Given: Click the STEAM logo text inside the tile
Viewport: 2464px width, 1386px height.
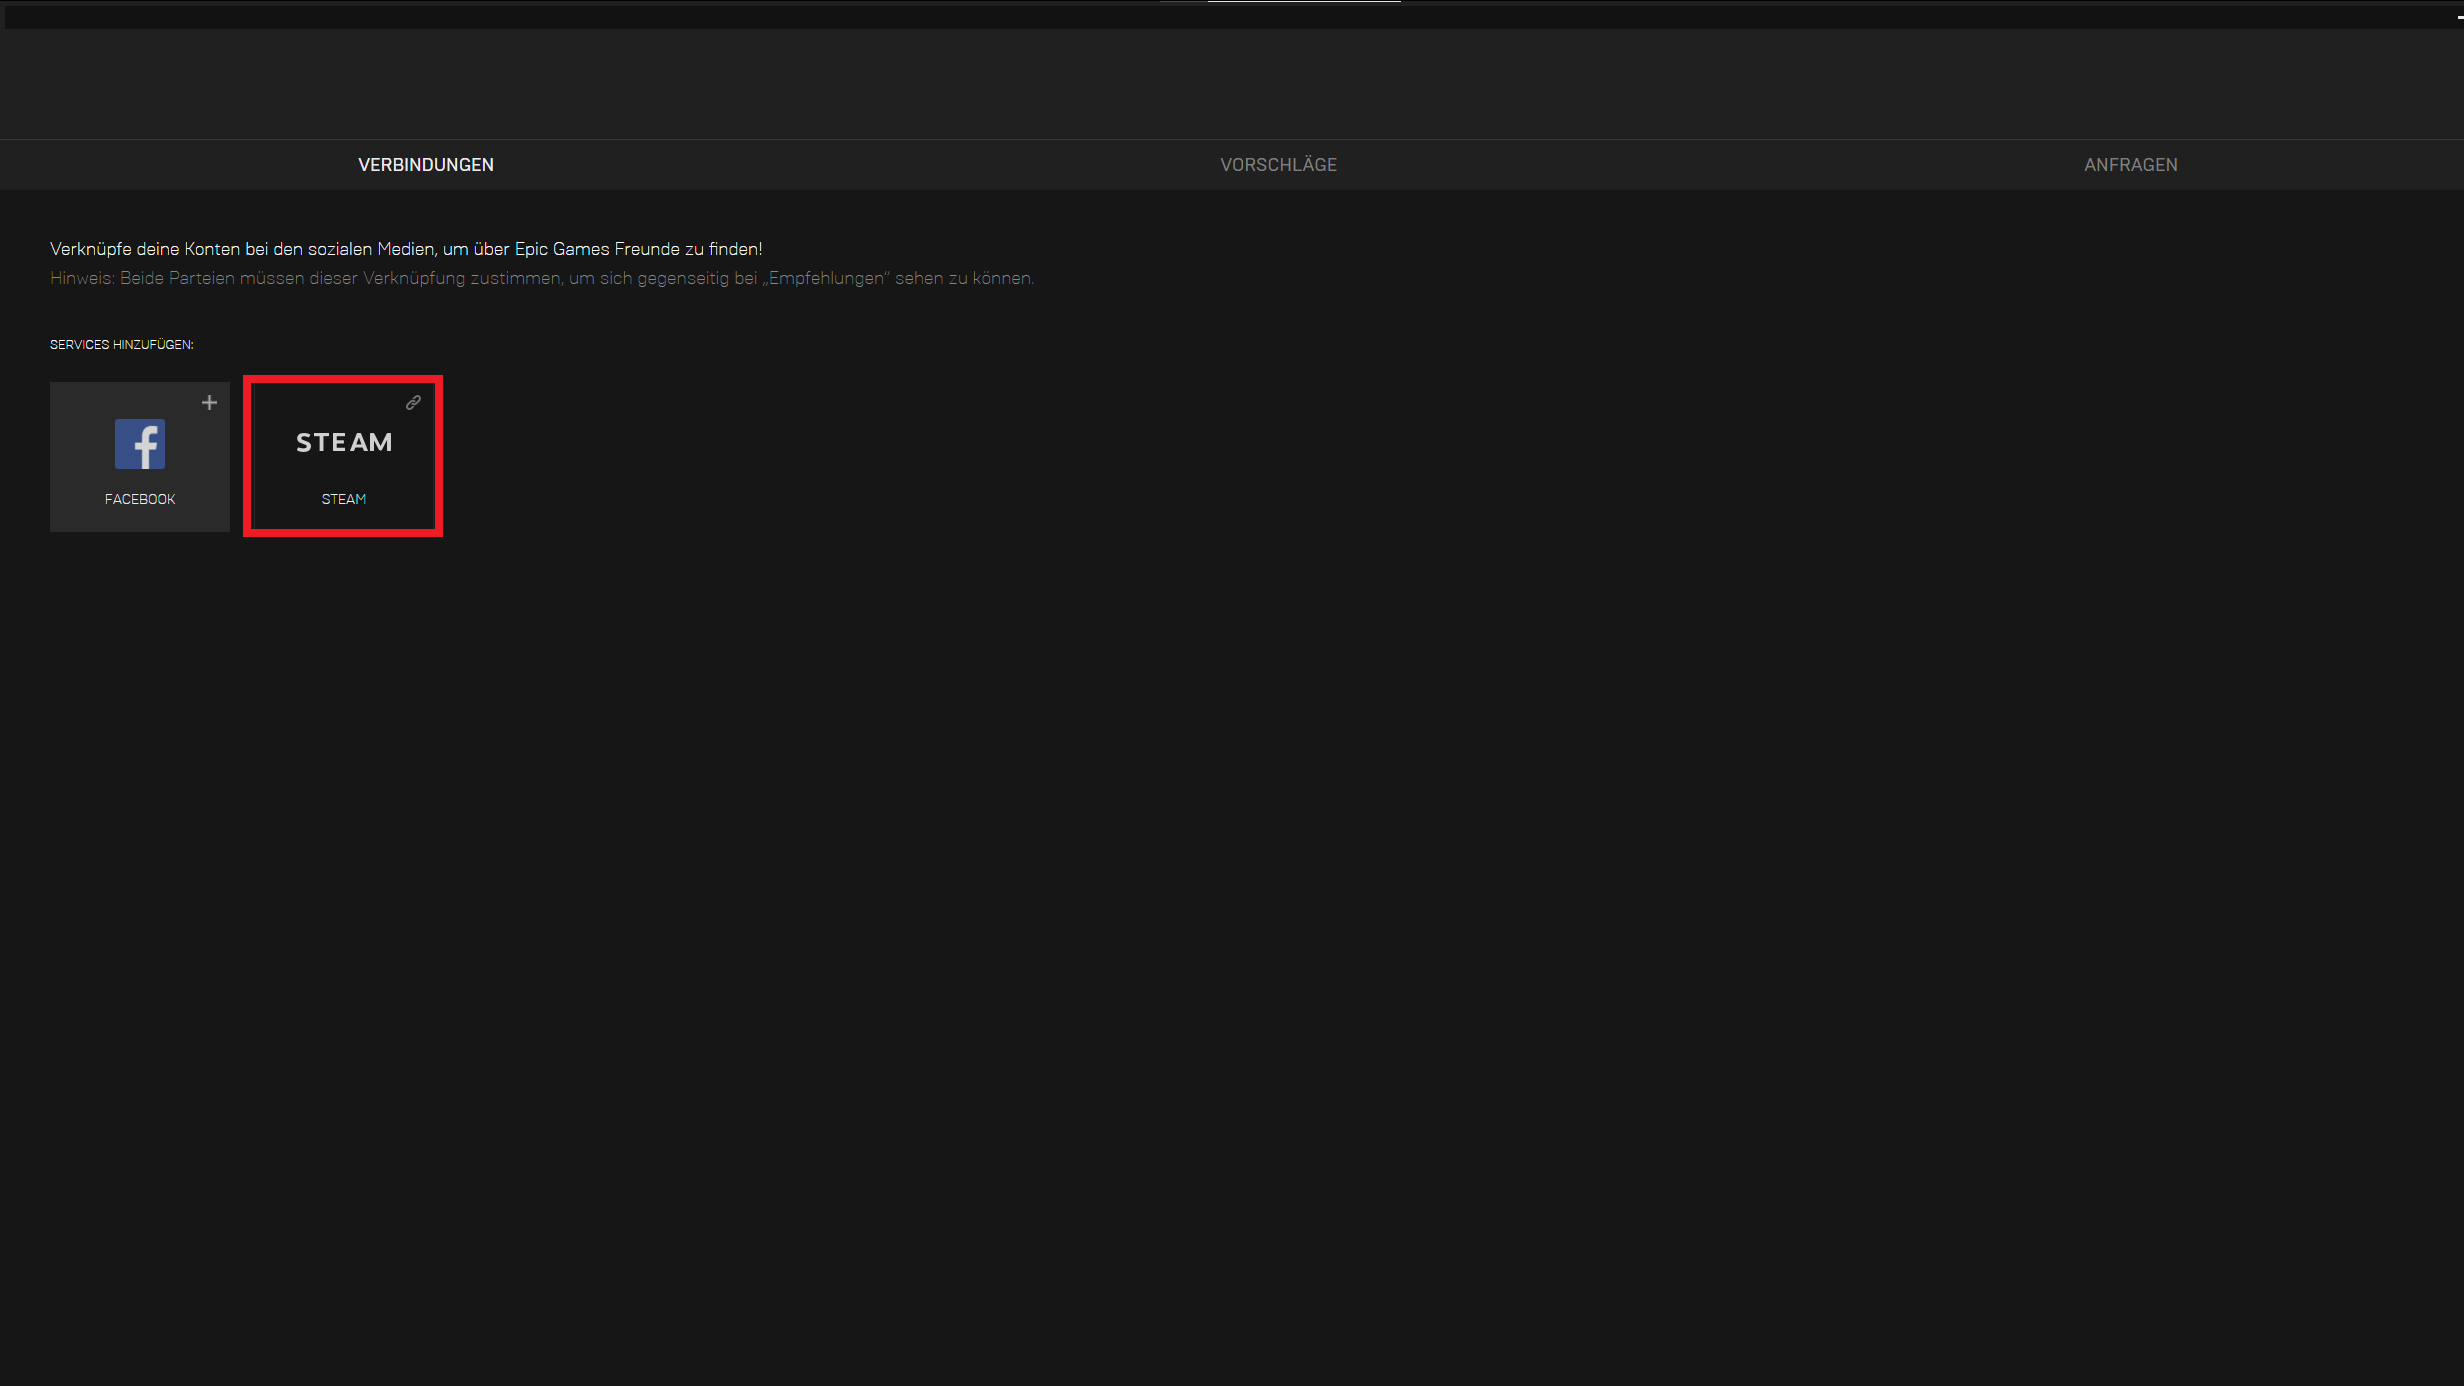Looking at the screenshot, I should 343,441.
